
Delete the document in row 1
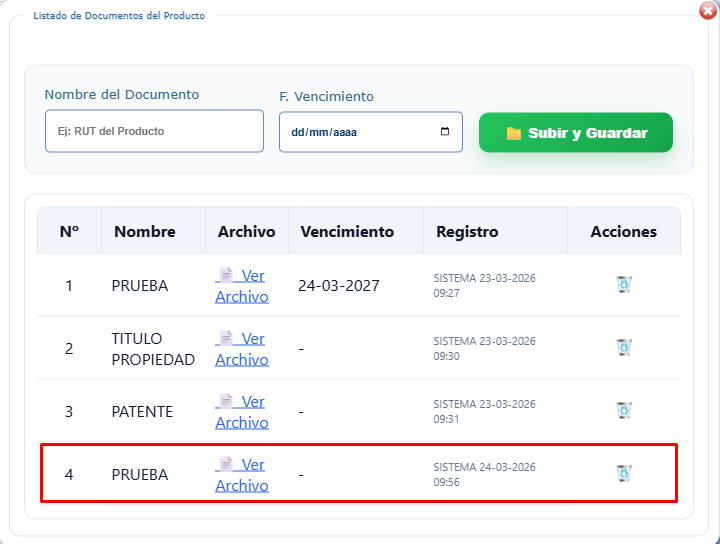624,285
